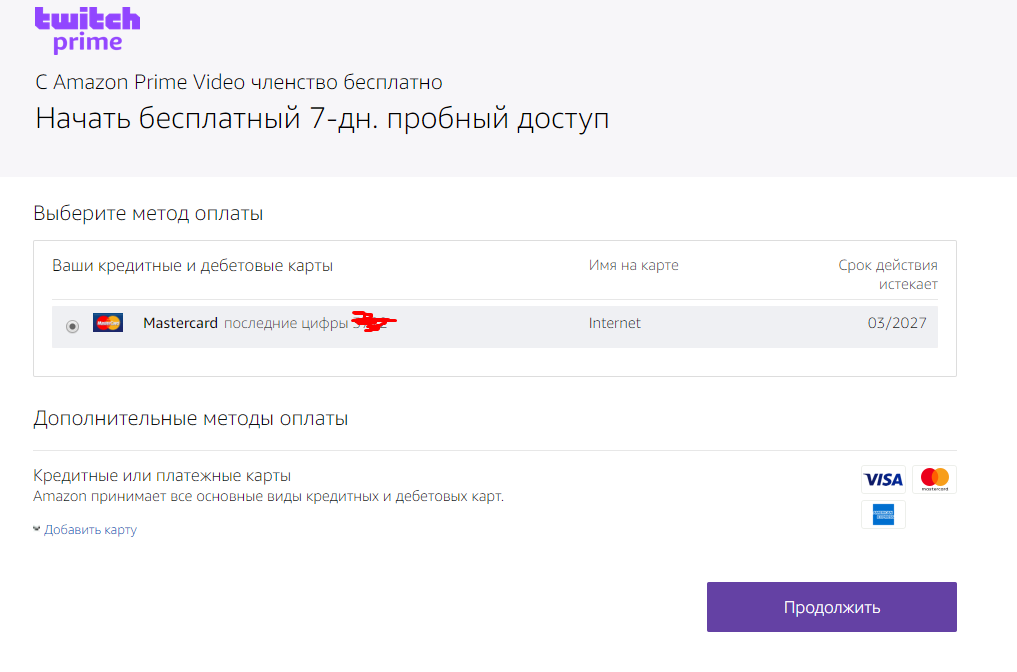Click the American Express card logo
Image resolution: width=1017 pixels, height=672 pixels.
click(883, 514)
